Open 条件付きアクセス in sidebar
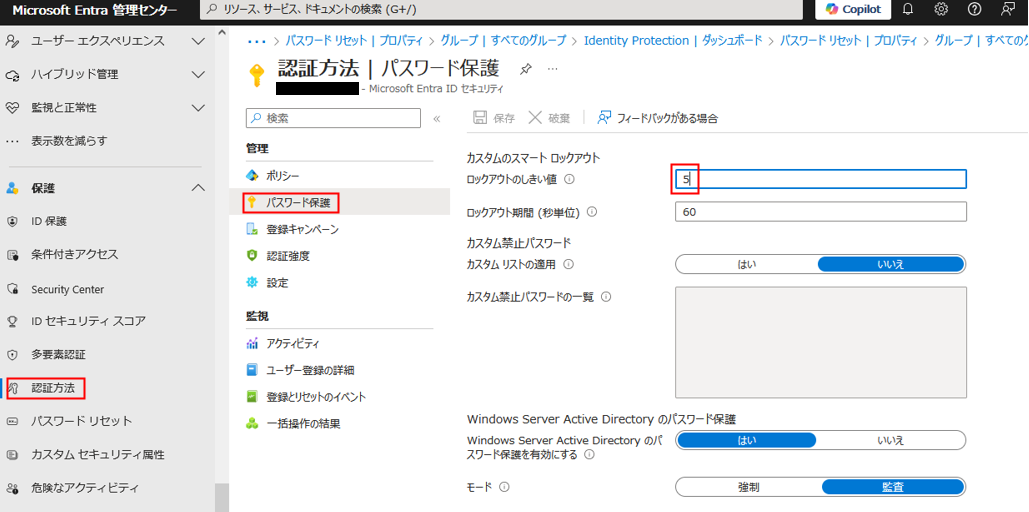 pos(75,254)
